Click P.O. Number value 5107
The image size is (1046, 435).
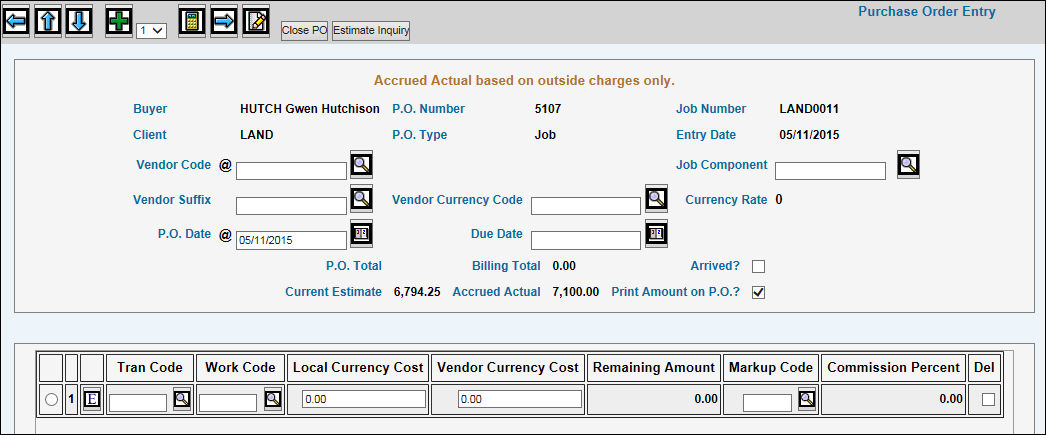coord(548,109)
